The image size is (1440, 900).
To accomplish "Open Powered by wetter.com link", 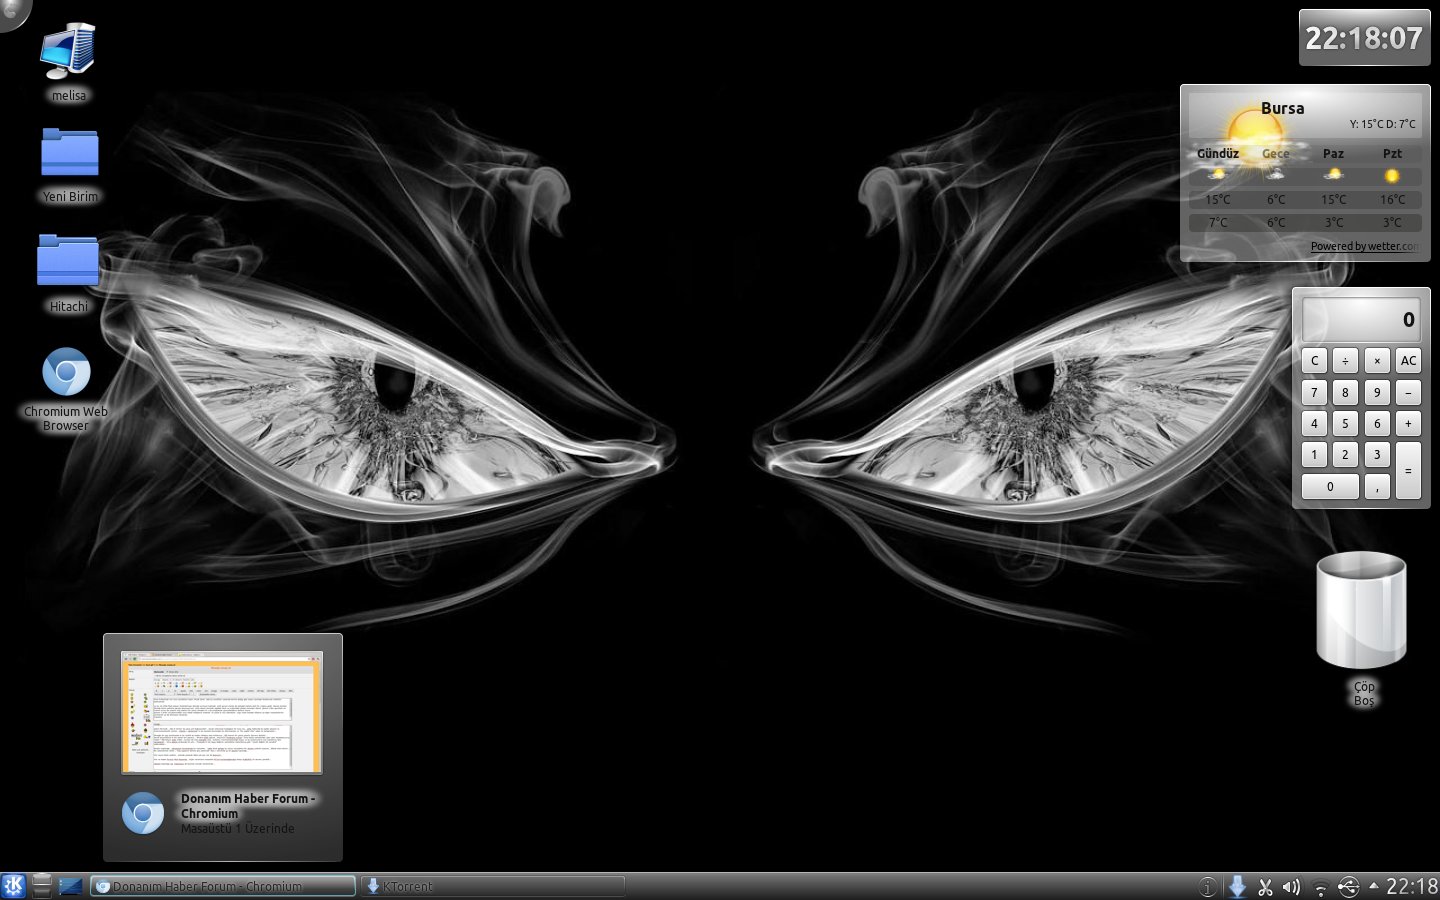I will click(1364, 246).
